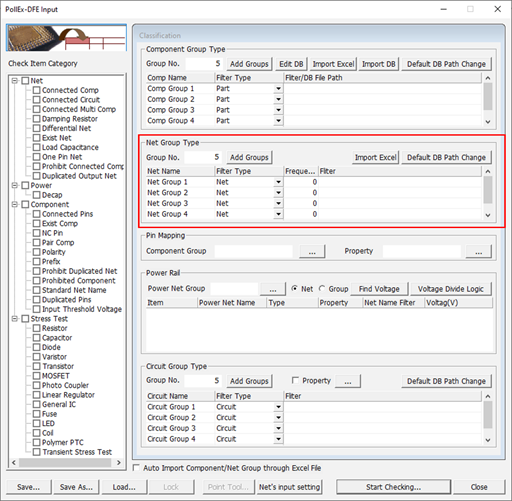Open Filter Type dropdown for Net Group 4

pyautogui.click(x=278, y=214)
